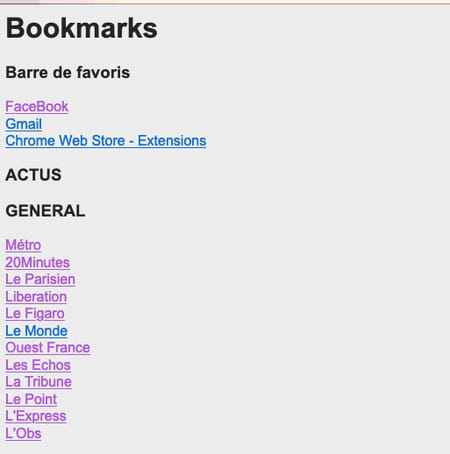Visit the 20Minutes bookmark
The width and height of the screenshot is (450, 454).
click(x=38, y=263)
